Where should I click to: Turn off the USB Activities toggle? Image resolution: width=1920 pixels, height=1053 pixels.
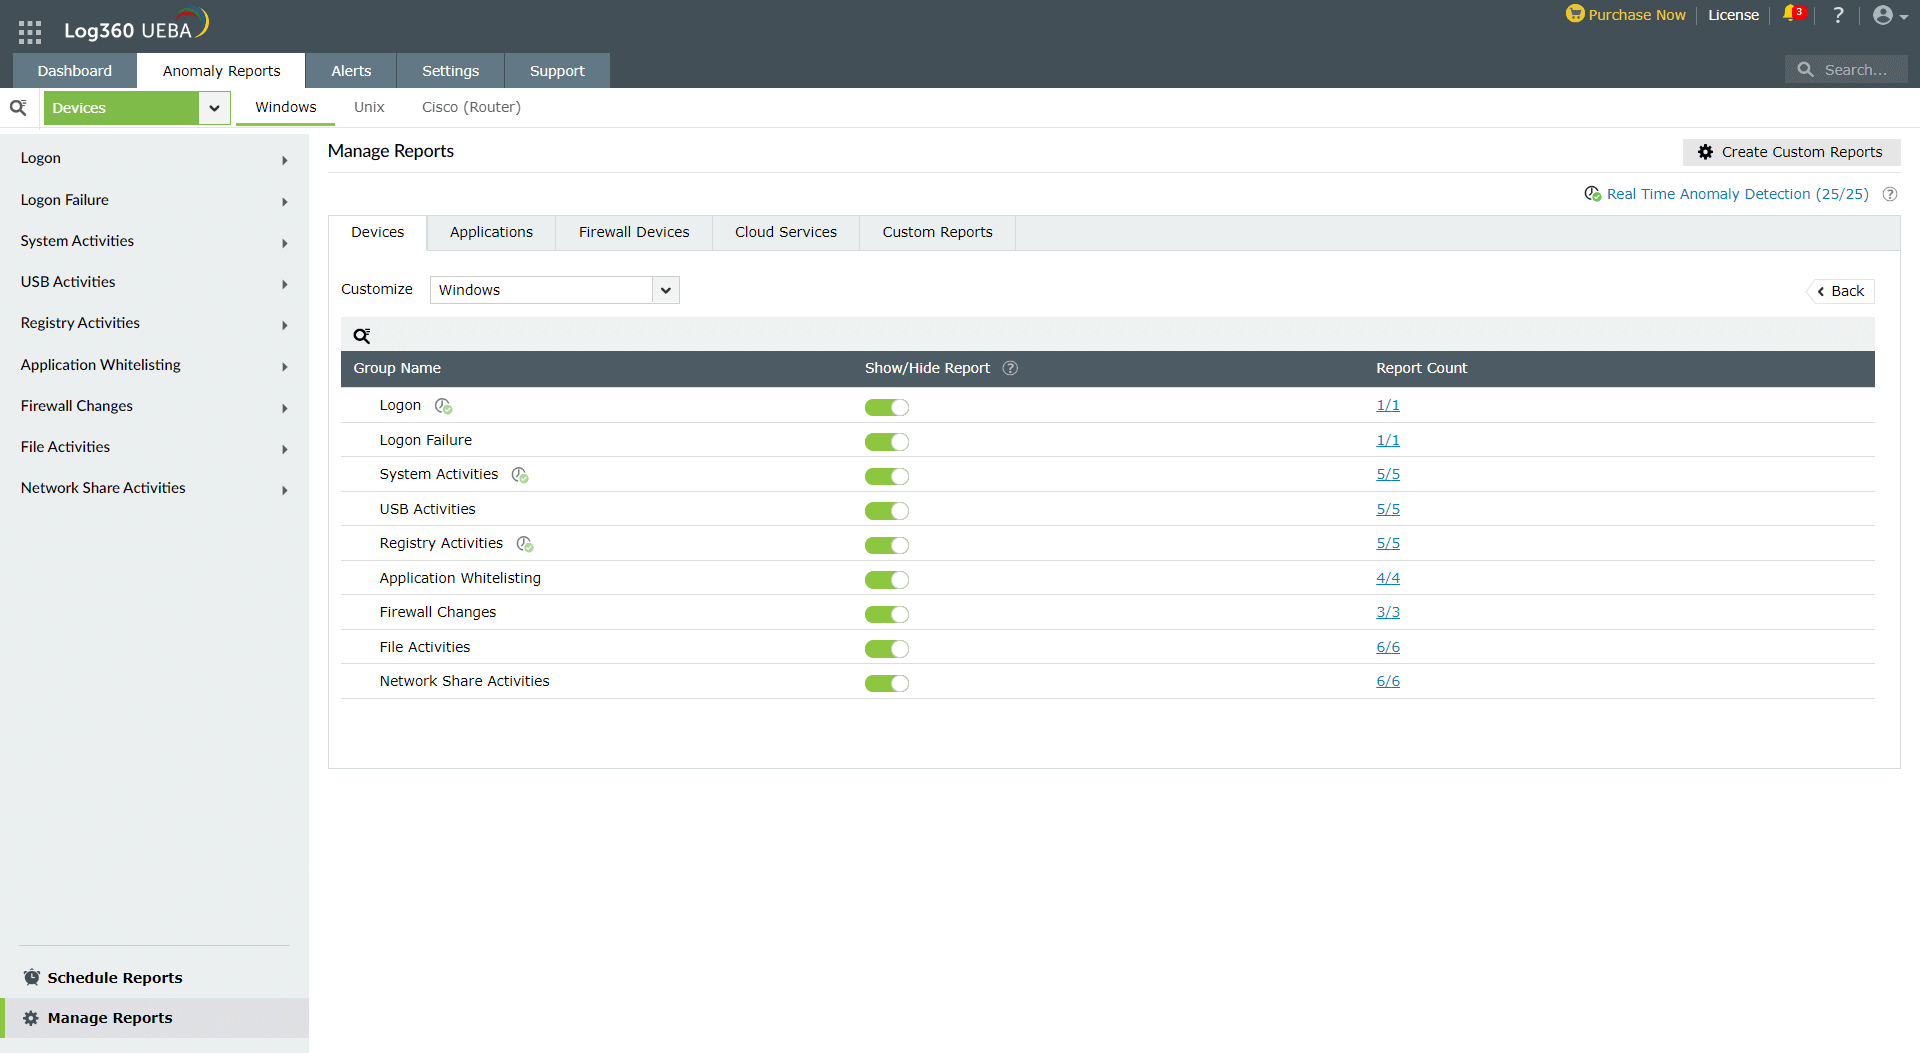coord(886,510)
